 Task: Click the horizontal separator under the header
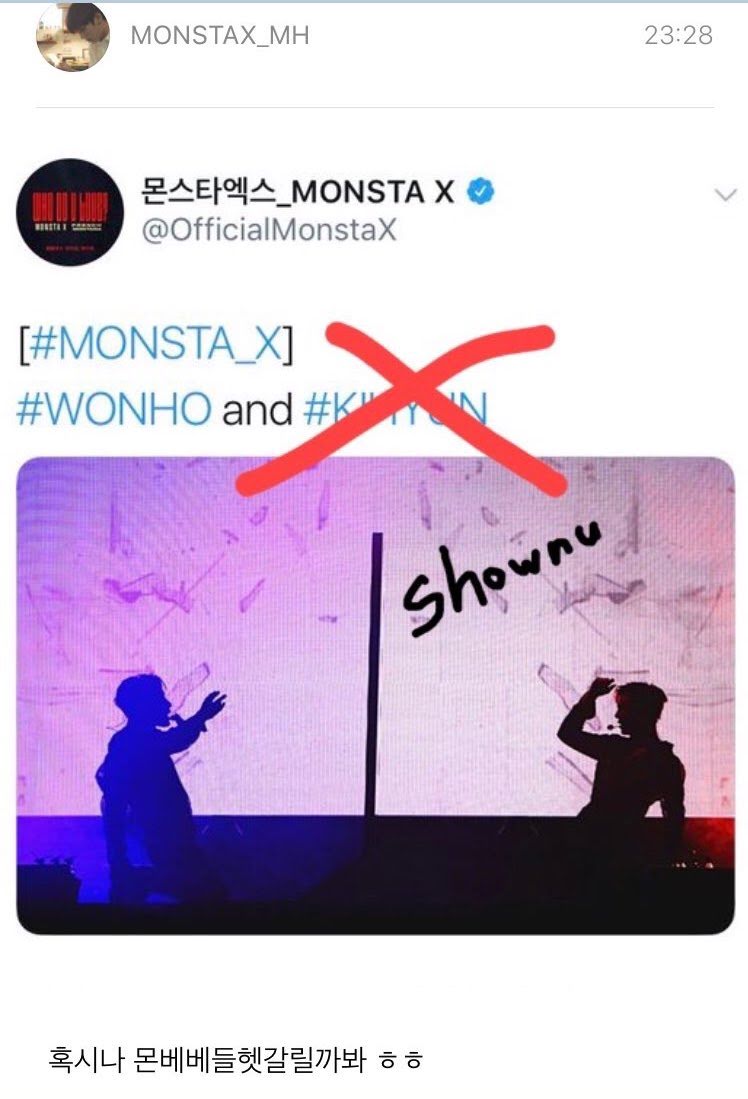click(375, 107)
